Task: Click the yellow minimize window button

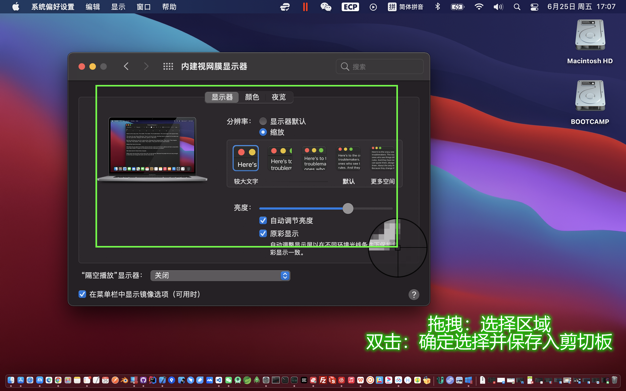Action: pyautogui.click(x=93, y=67)
